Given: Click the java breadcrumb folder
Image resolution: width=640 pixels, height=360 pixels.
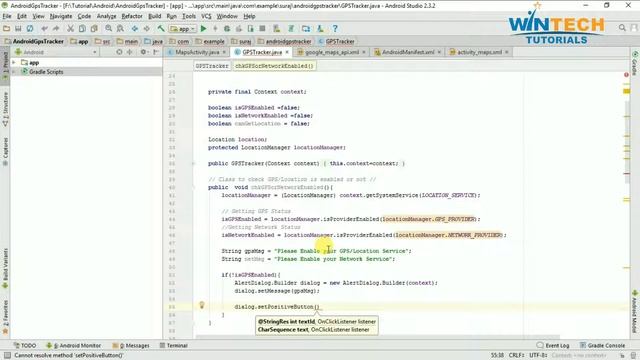Looking at the screenshot, I should tap(153, 42).
